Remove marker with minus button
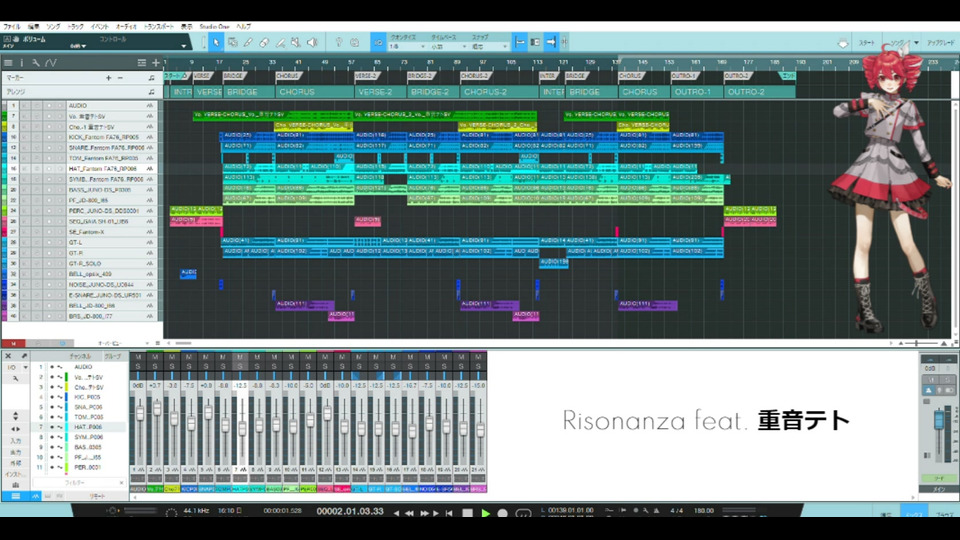The width and height of the screenshot is (960, 540). pos(120,78)
